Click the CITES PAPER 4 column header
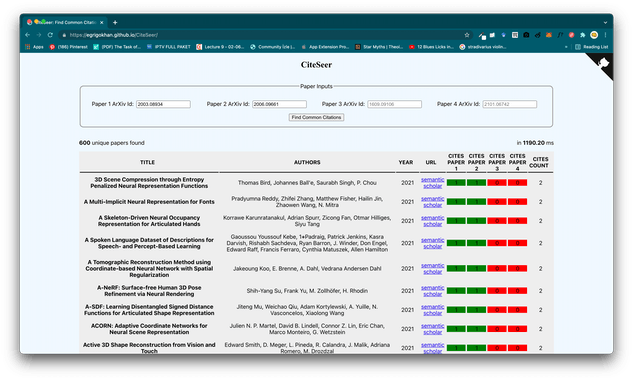This screenshot has width=633, height=380. click(x=518, y=162)
